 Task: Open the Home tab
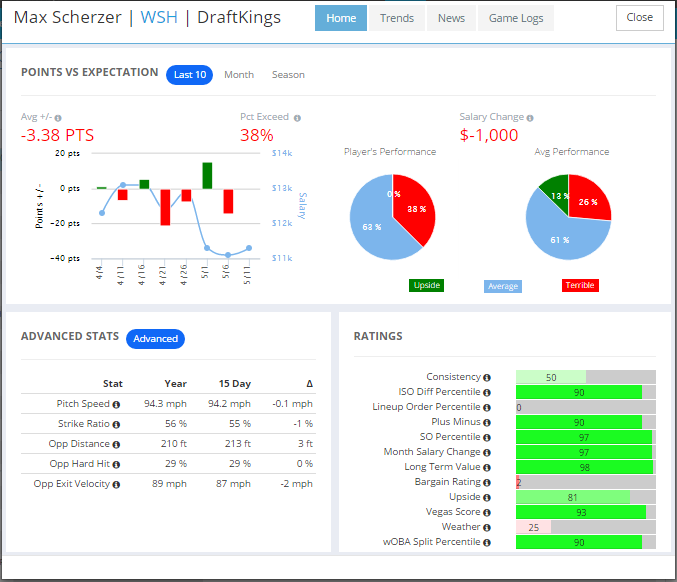pyautogui.click(x=341, y=18)
